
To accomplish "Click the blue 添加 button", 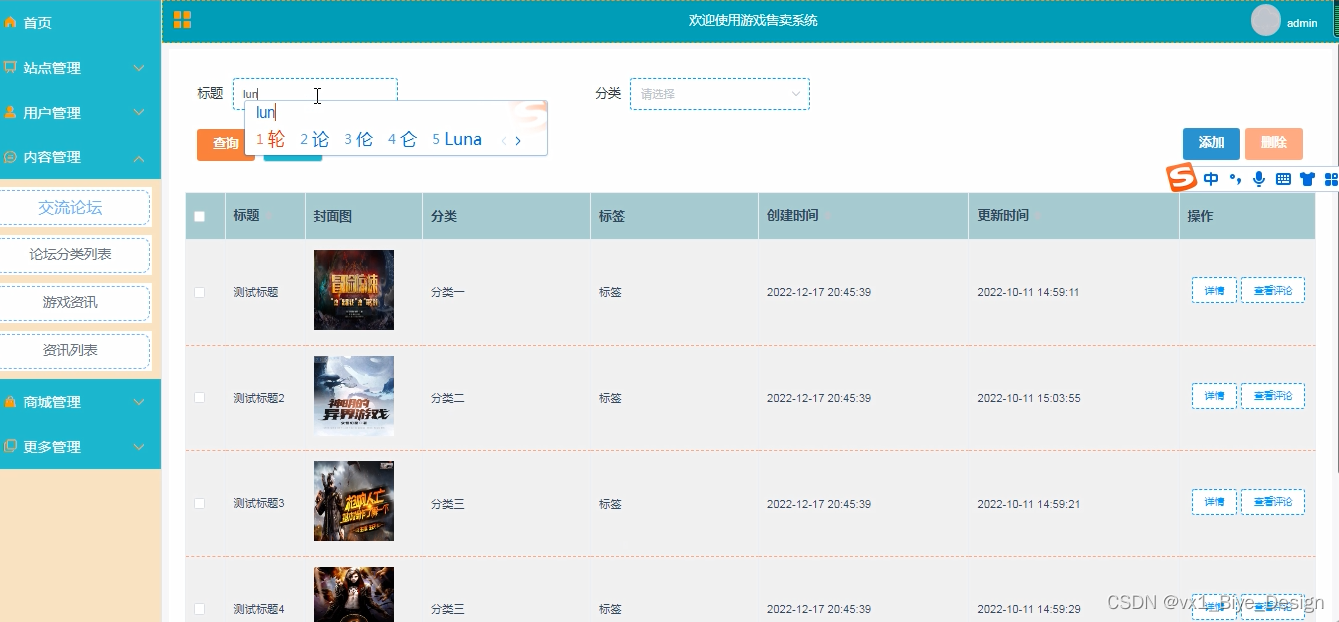I will [1211, 143].
